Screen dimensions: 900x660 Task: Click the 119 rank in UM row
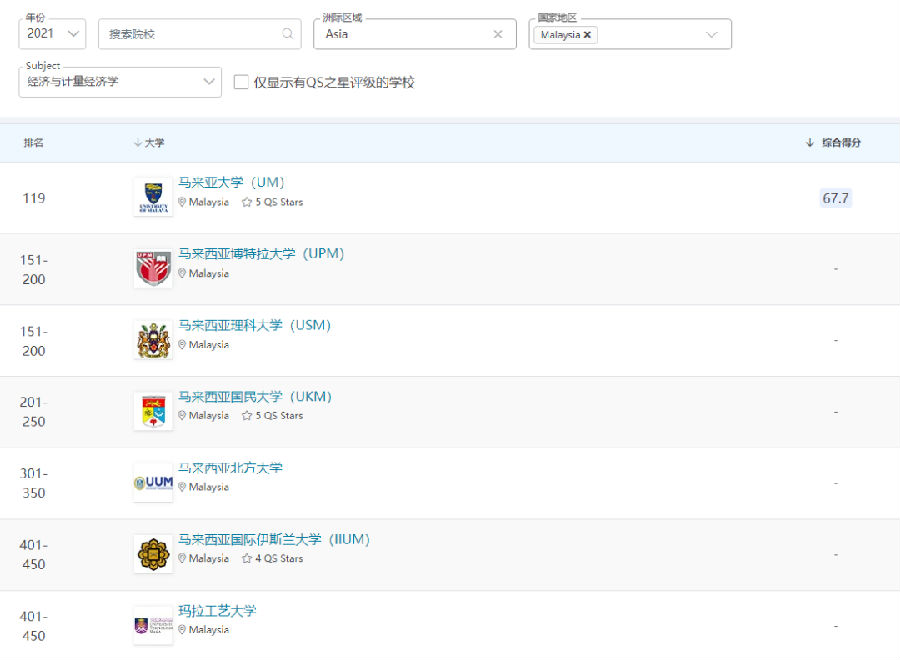click(33, 198)
